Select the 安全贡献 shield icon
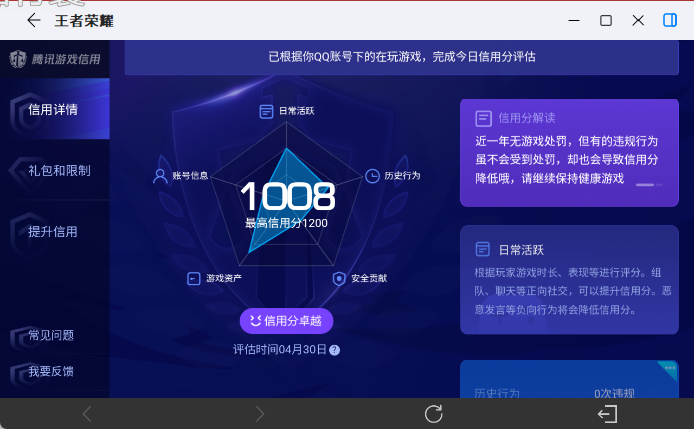Image resolution: width=694 pixels, height=429 pixels. click(339, 278)
